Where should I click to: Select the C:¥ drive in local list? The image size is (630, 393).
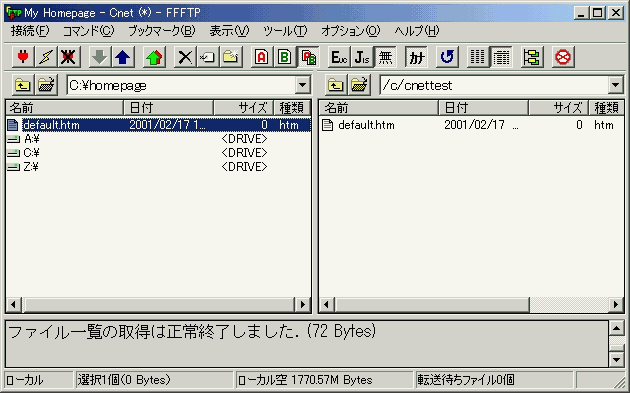(31, 153)
